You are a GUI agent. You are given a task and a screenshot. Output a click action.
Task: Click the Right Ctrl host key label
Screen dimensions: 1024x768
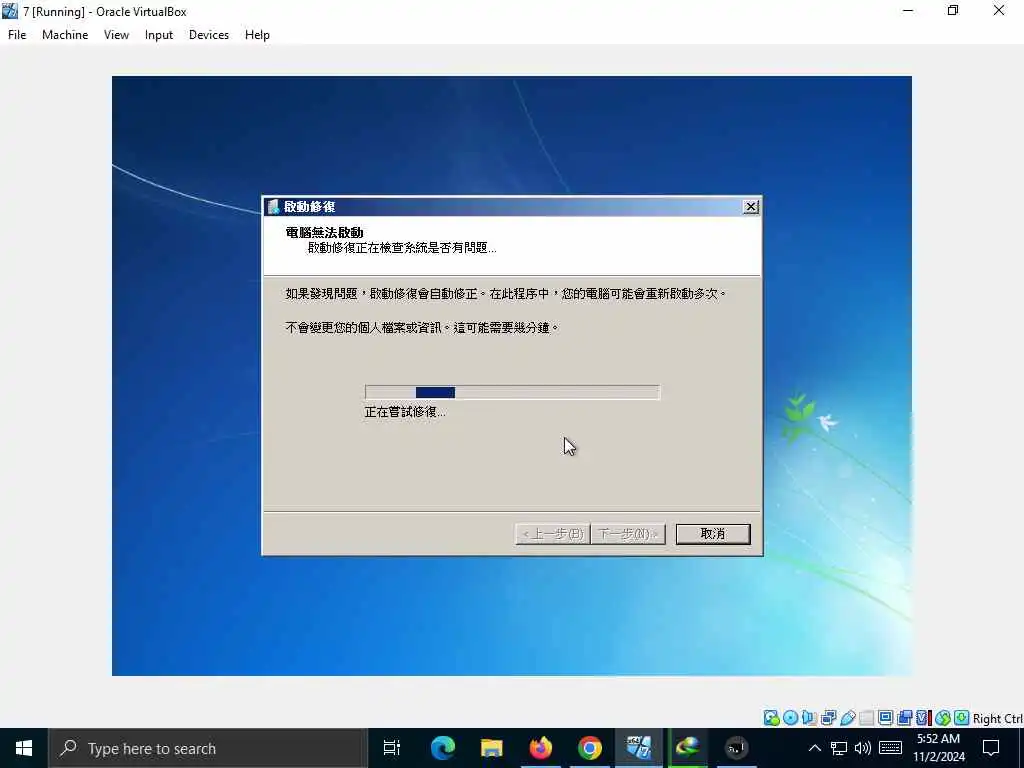coord(998,718)
